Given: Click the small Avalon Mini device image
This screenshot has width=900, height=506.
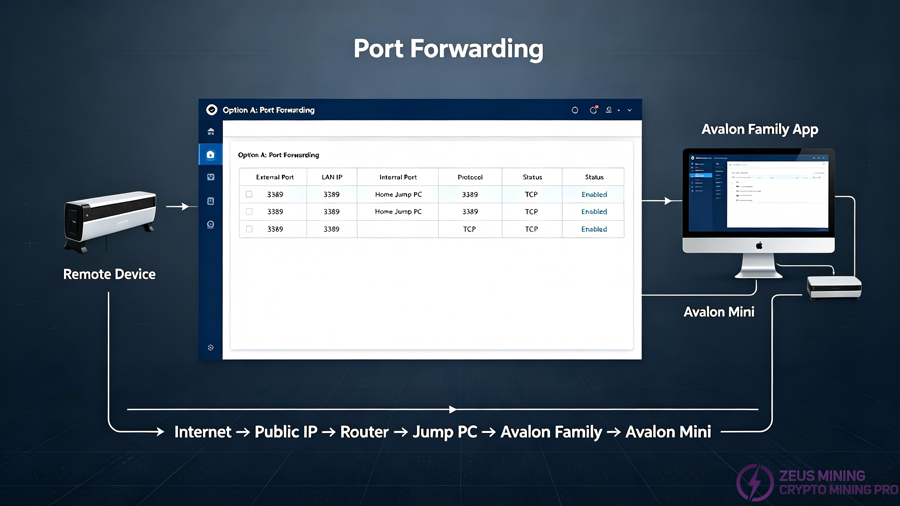Looking at the screenshot, I should click(834, 287).
